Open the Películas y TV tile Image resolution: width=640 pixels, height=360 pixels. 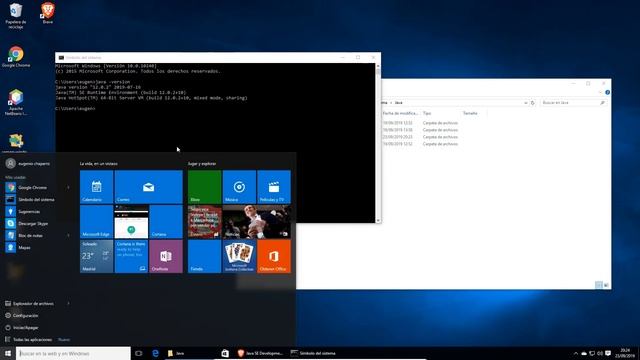click(274, 187)
